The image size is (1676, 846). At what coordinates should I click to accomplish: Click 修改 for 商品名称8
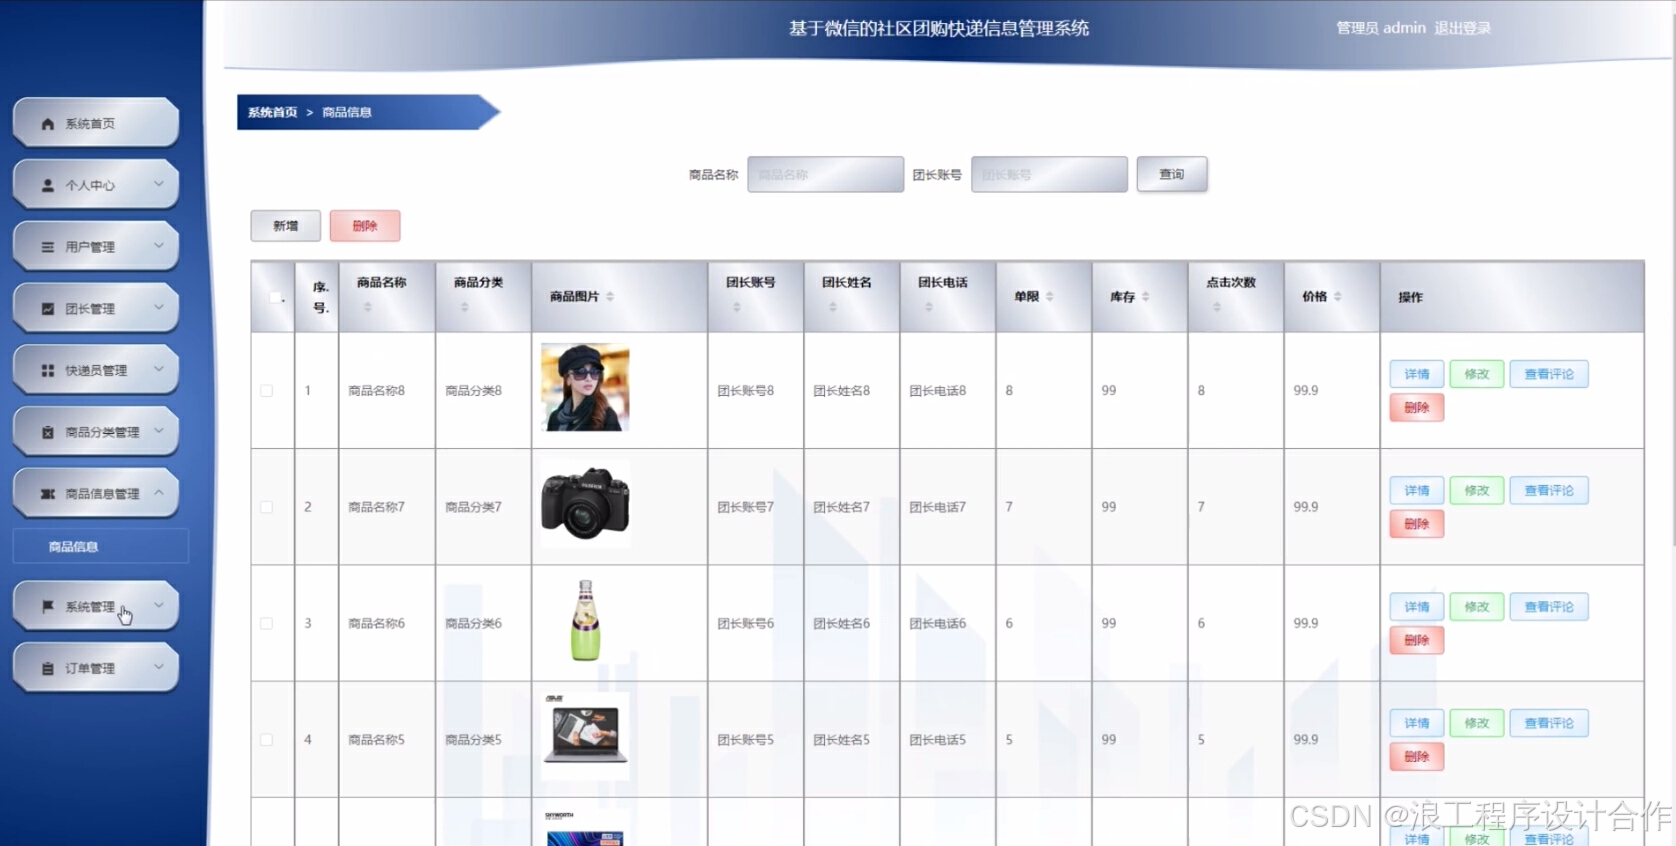click(1476, 374)
